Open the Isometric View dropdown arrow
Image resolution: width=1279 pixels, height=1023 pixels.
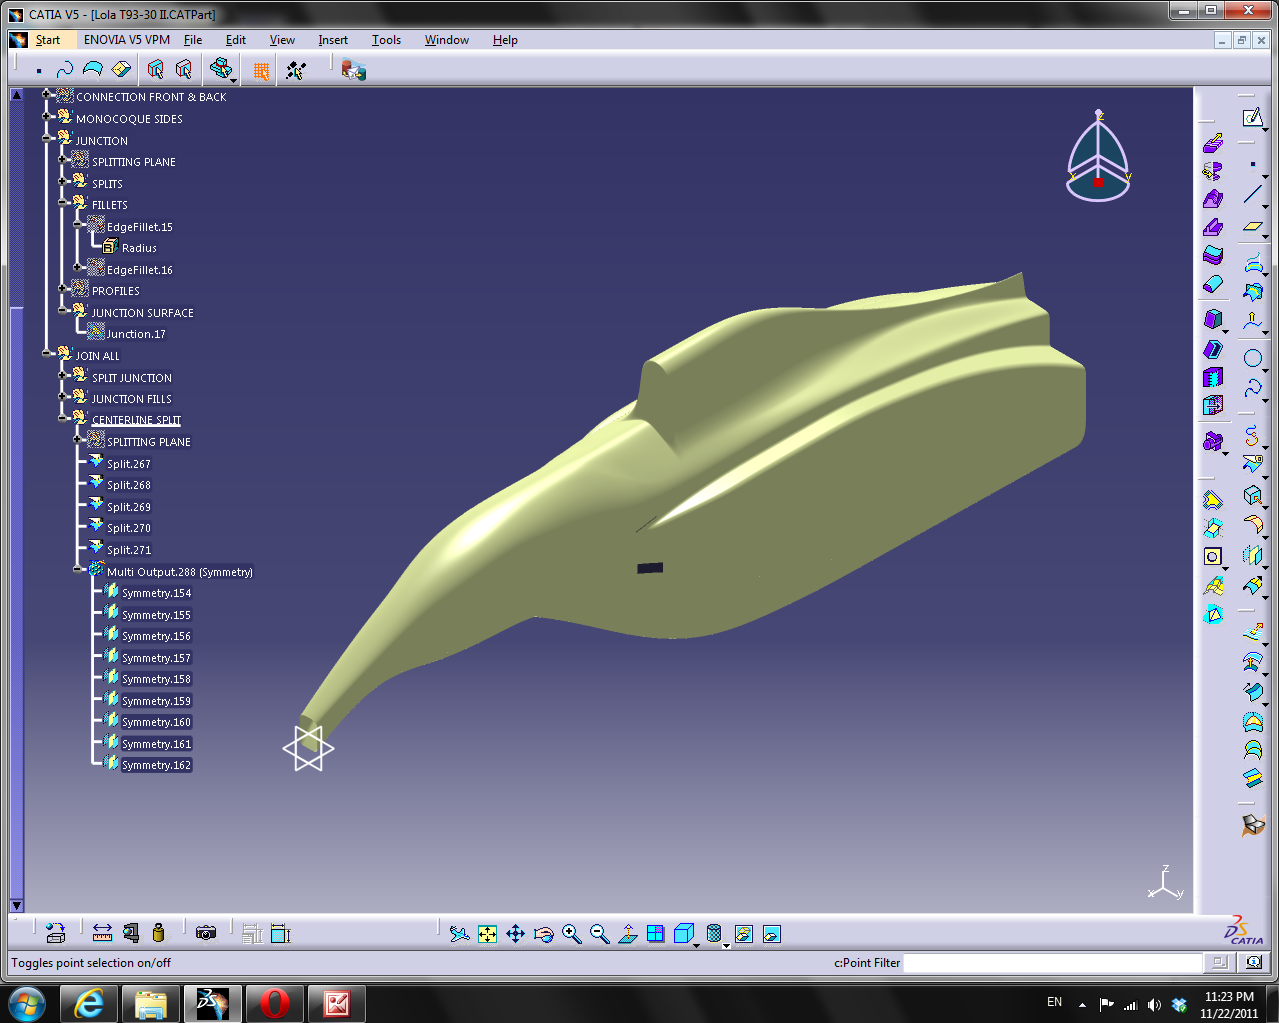pos(696,945)
